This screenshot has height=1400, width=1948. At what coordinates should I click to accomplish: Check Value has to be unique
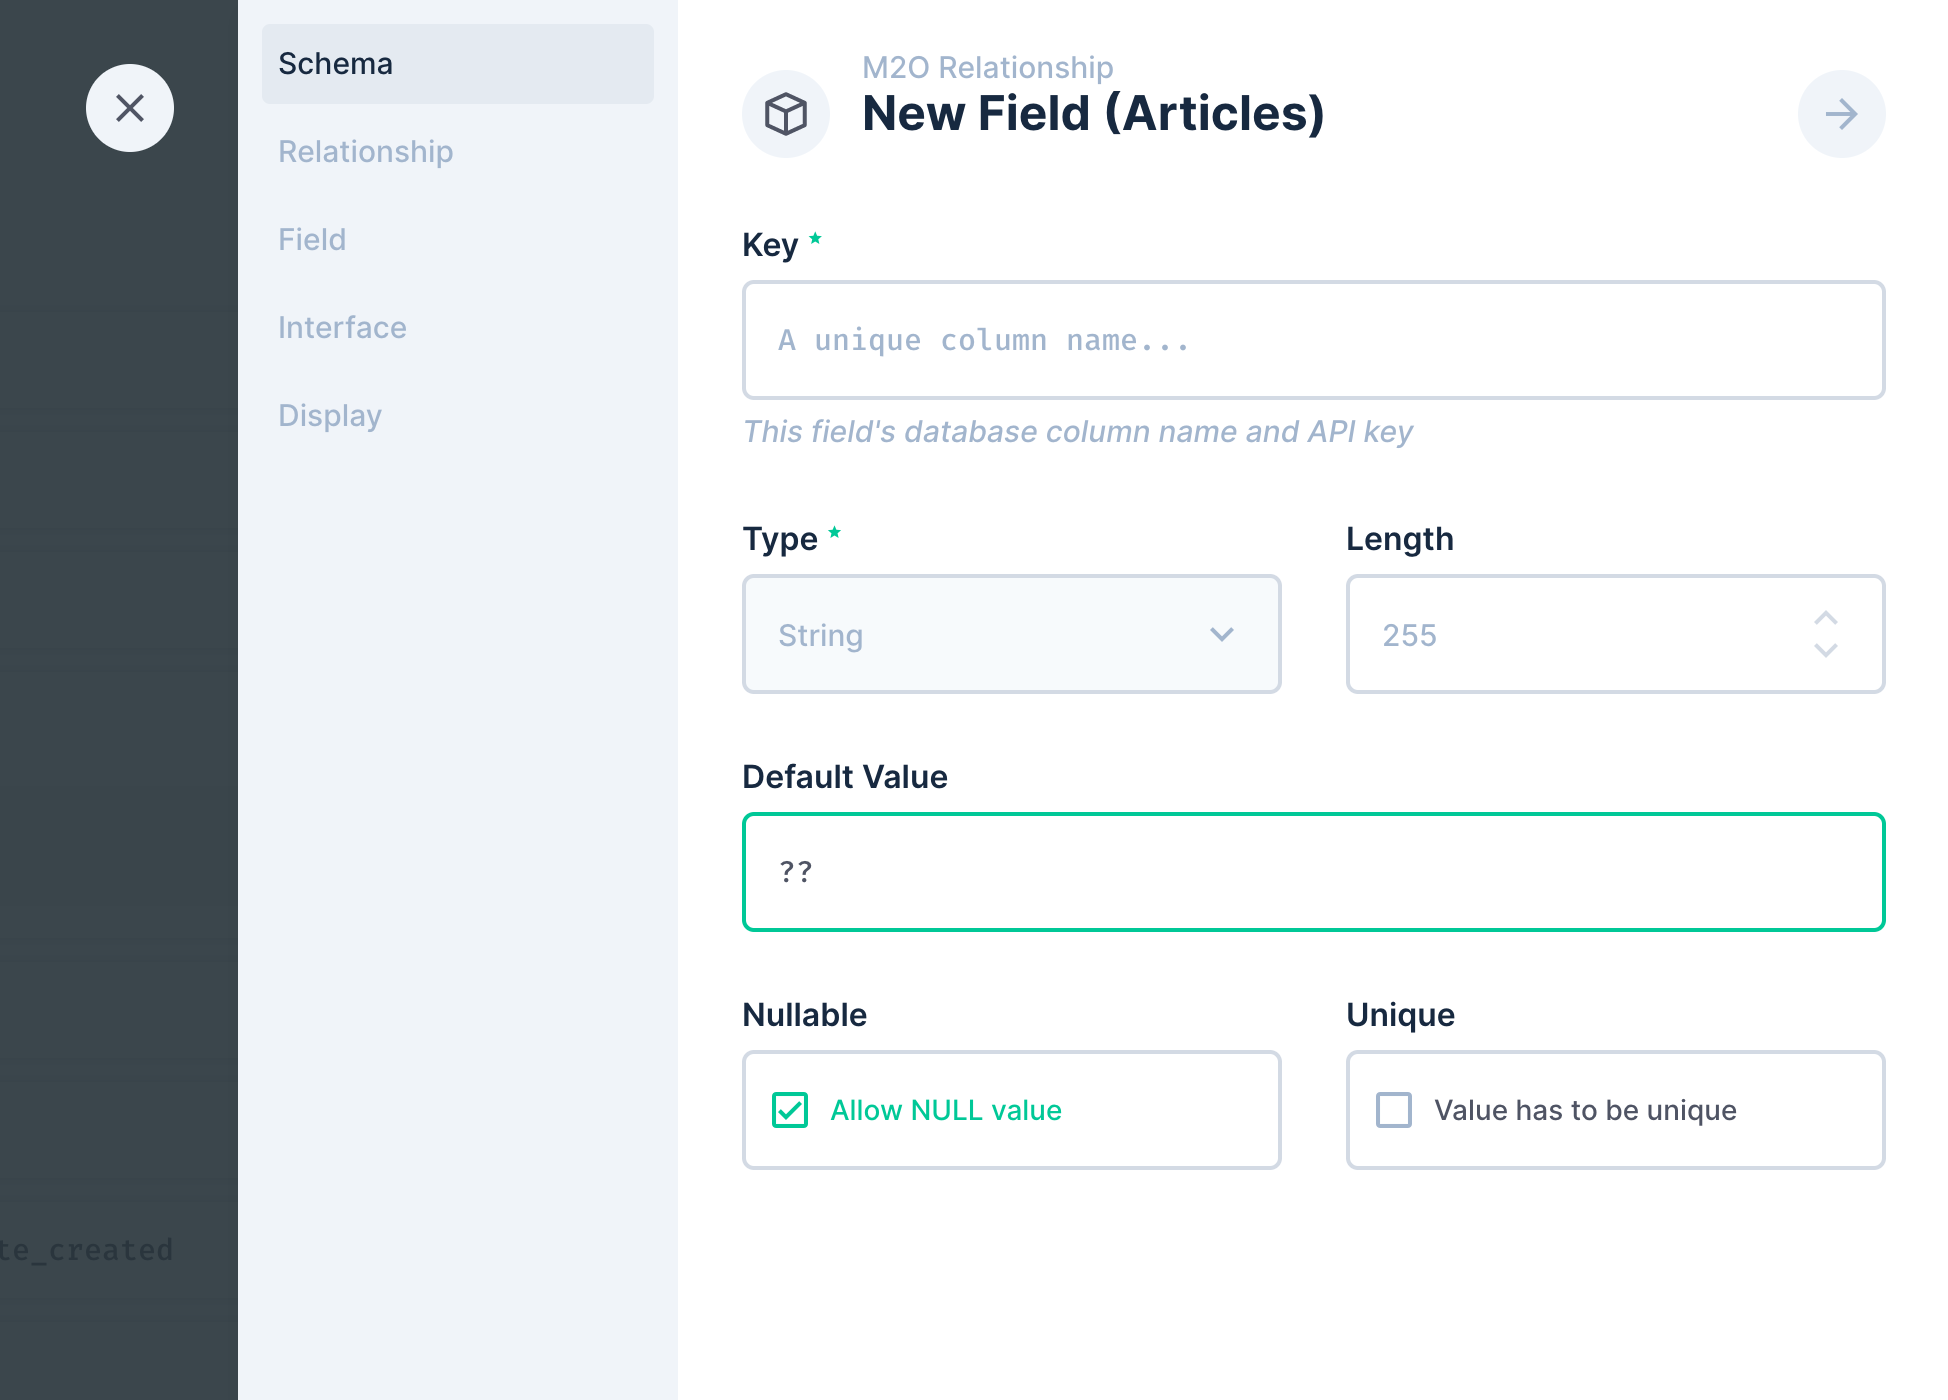(x=1394, y=1110)
